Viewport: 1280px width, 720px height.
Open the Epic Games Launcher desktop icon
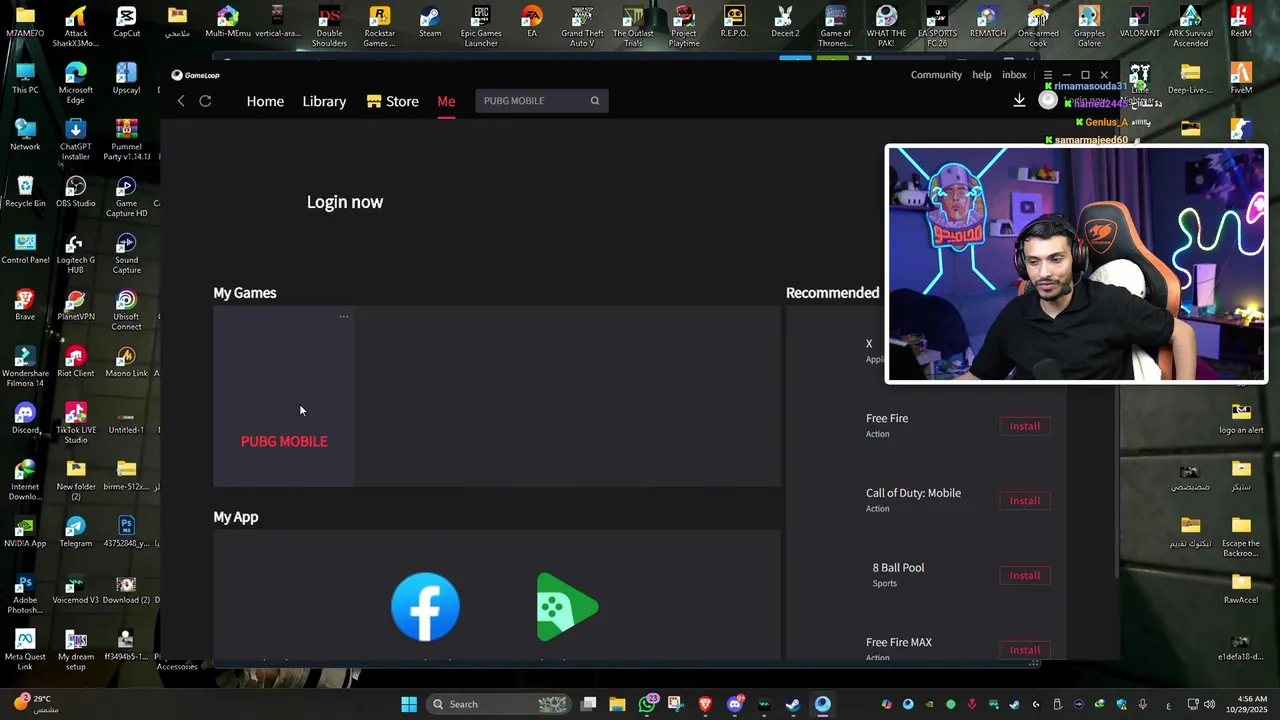(x=481, y=26)
